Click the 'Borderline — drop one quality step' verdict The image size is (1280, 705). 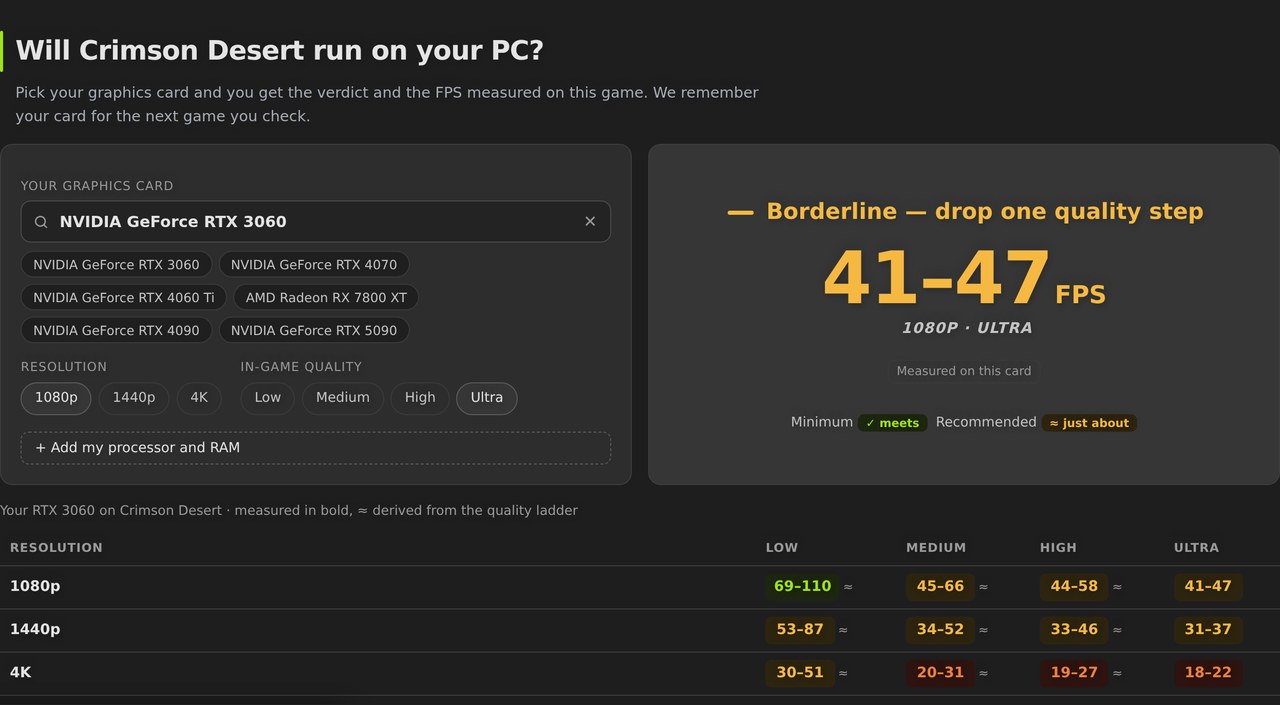pyautogui.click(x=964, y=212)
